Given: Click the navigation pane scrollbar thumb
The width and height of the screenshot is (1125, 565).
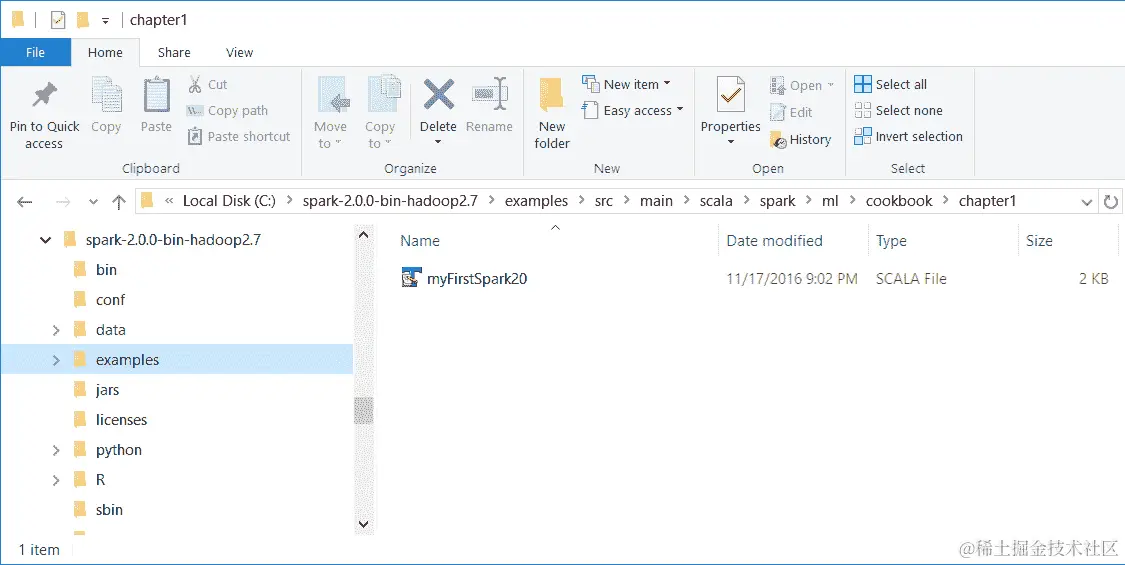Looking at the screenshot, I should pos(364,411).
